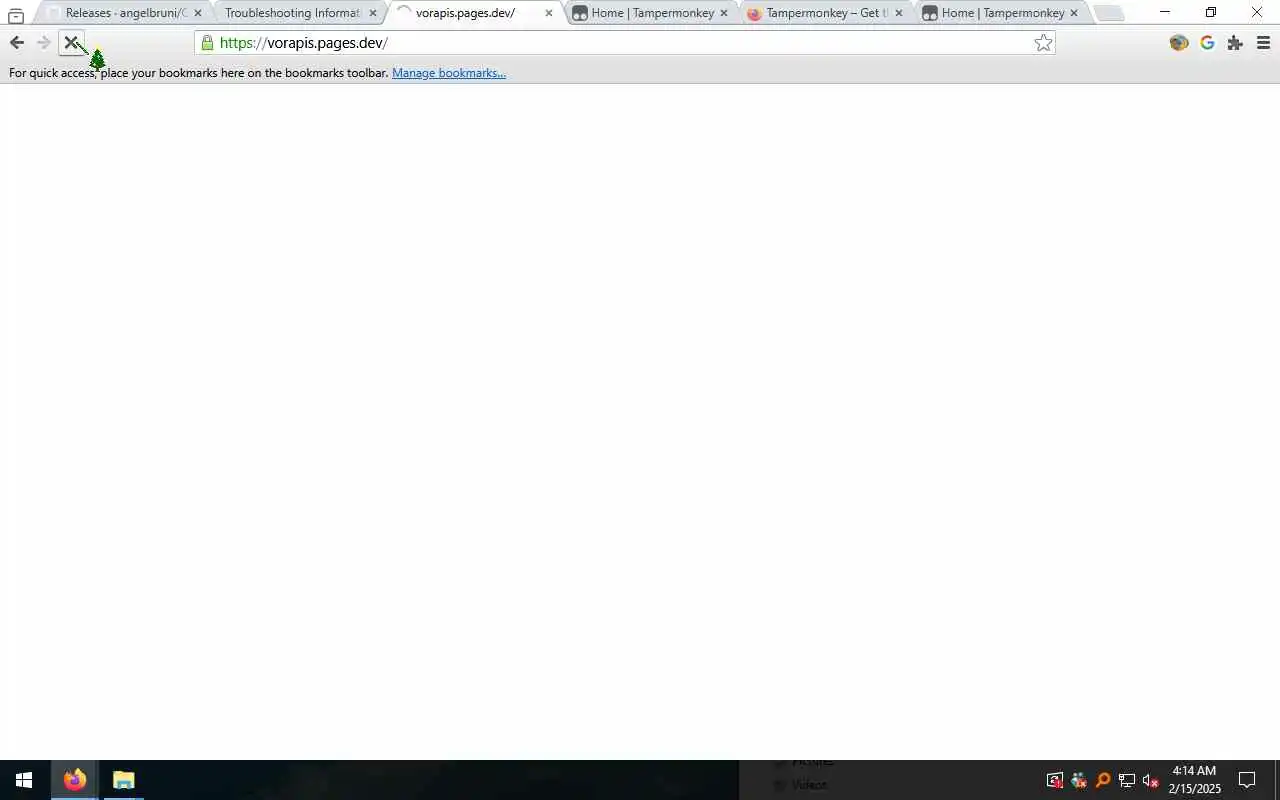The height and width of the screenshot is (800, 1280).
Task: Close the first Home | Tampermonkey tab
Action: coord(724,13)
